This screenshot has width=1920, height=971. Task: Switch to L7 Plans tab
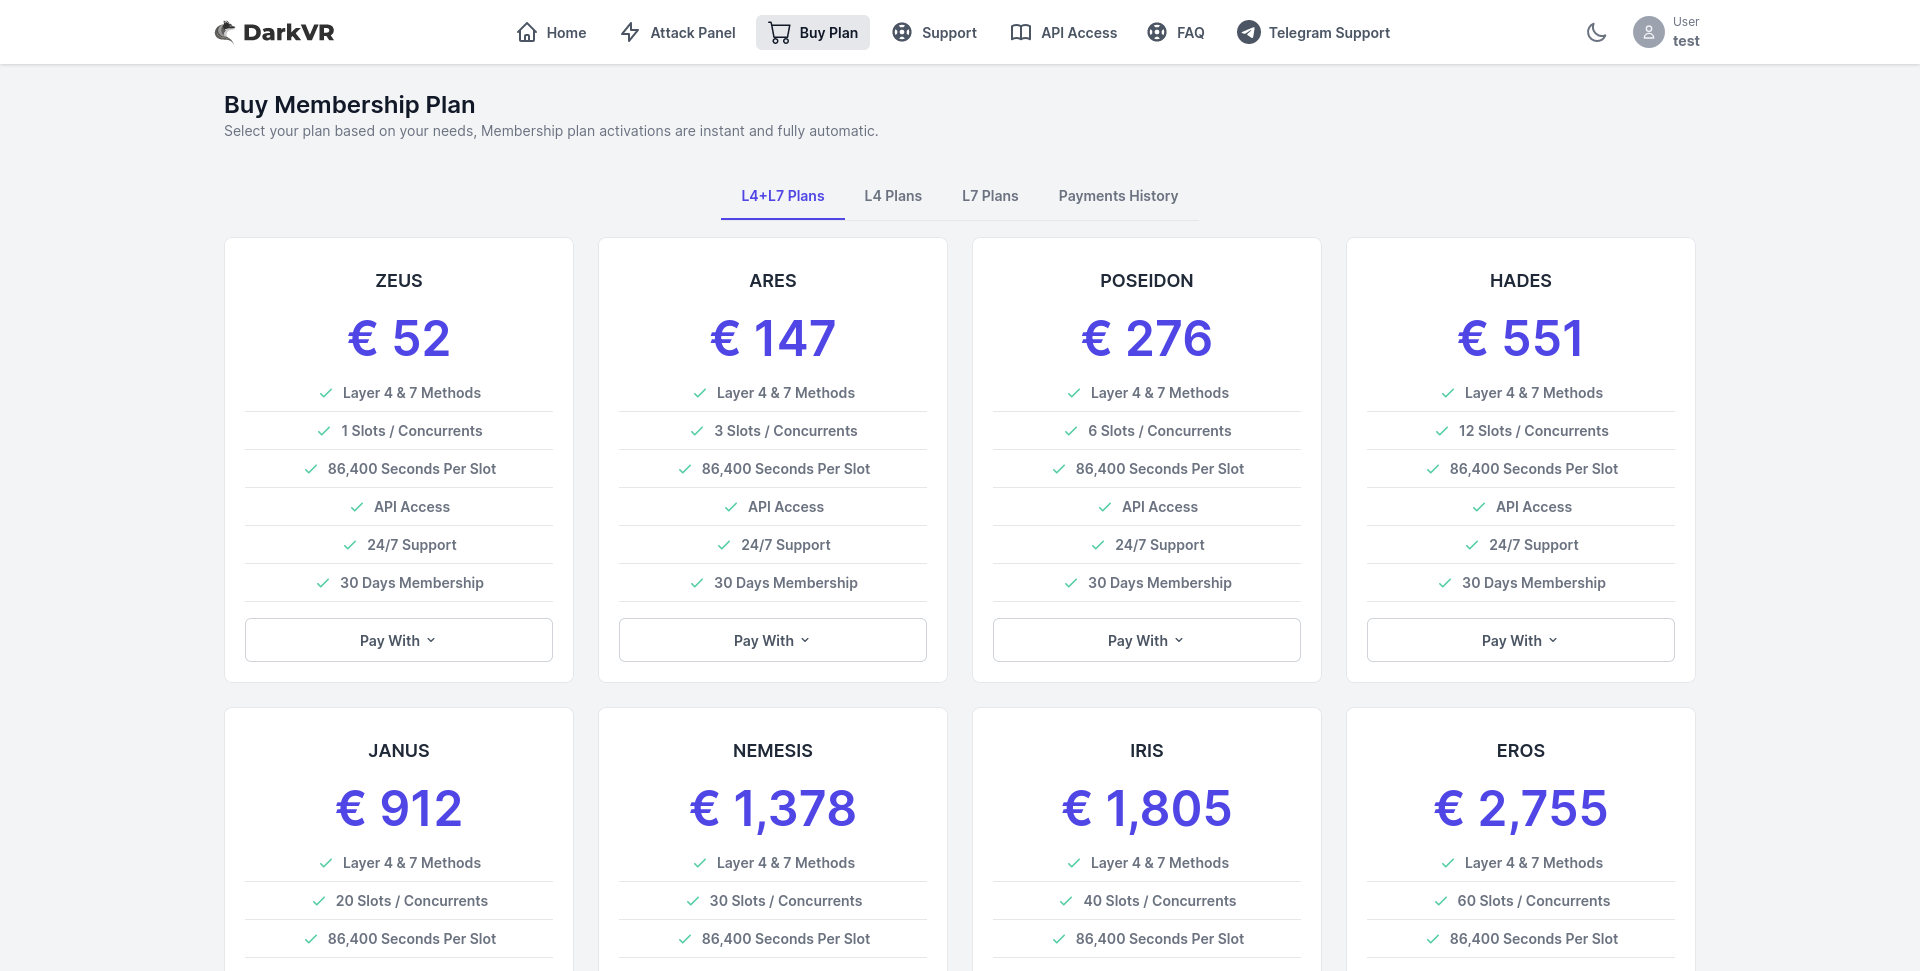(x=990, y=196)
